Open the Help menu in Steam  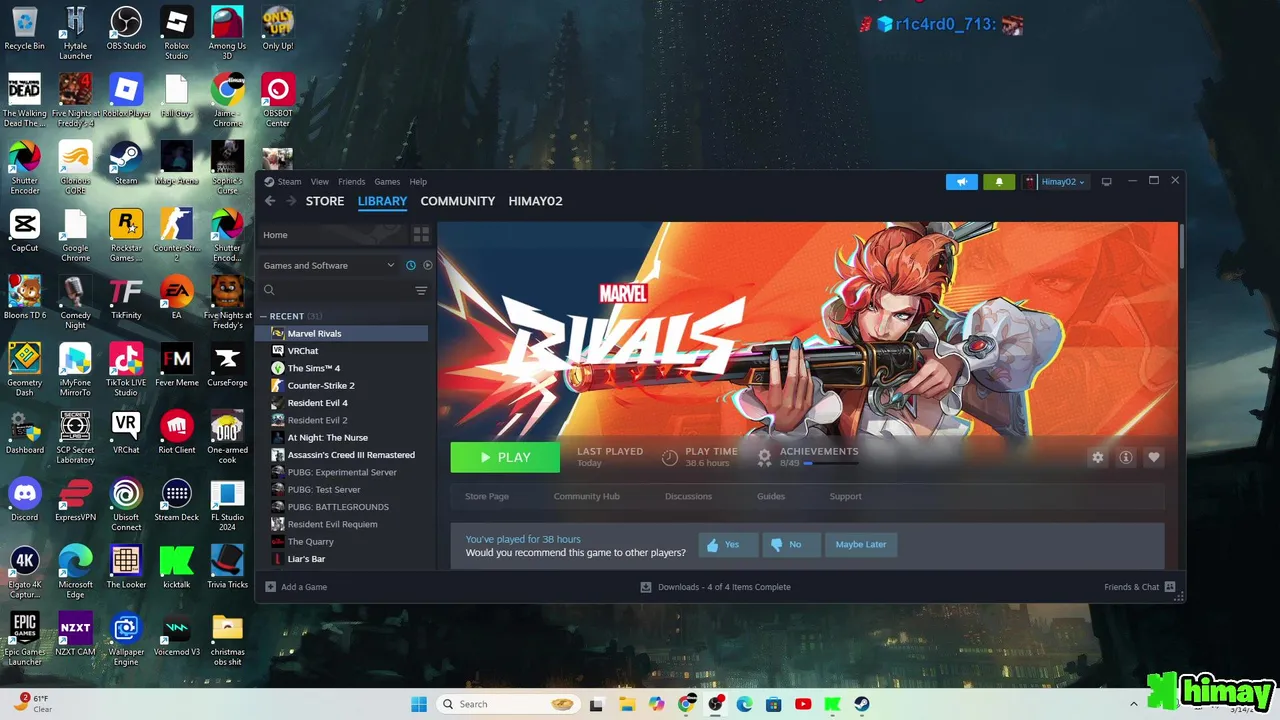[418, 182]
